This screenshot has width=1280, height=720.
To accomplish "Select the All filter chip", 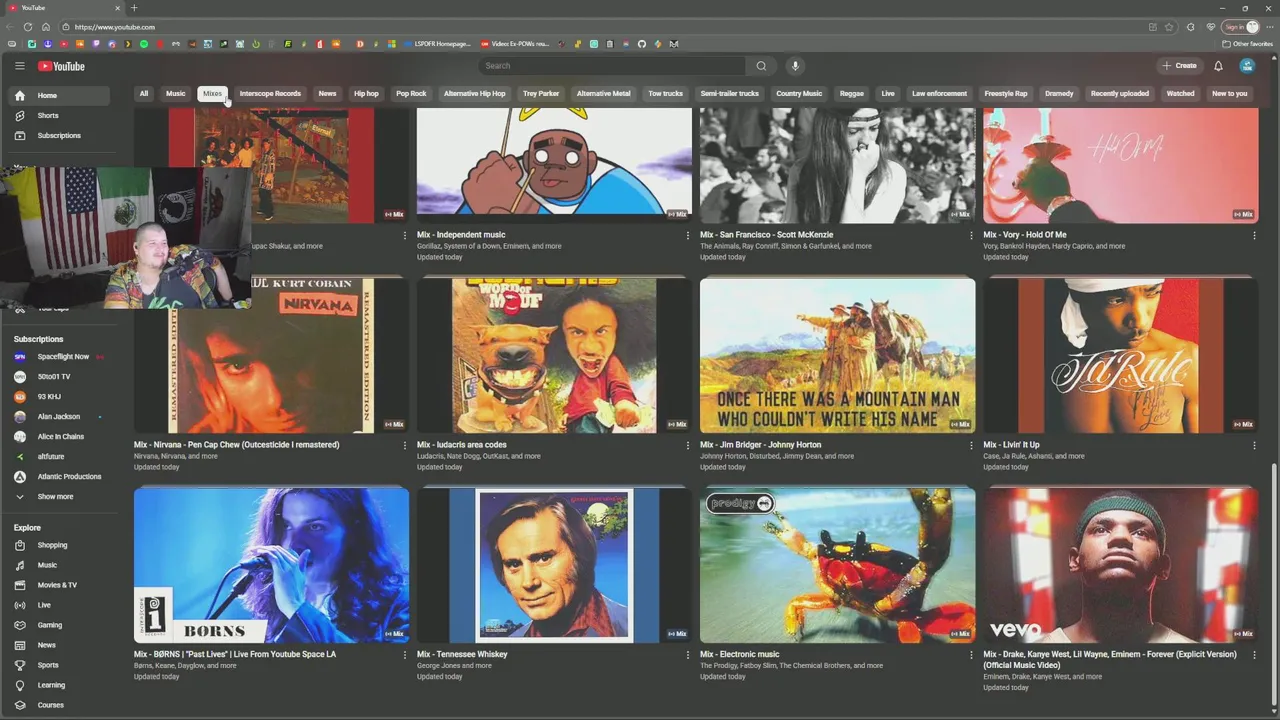I will pos(144,94).
